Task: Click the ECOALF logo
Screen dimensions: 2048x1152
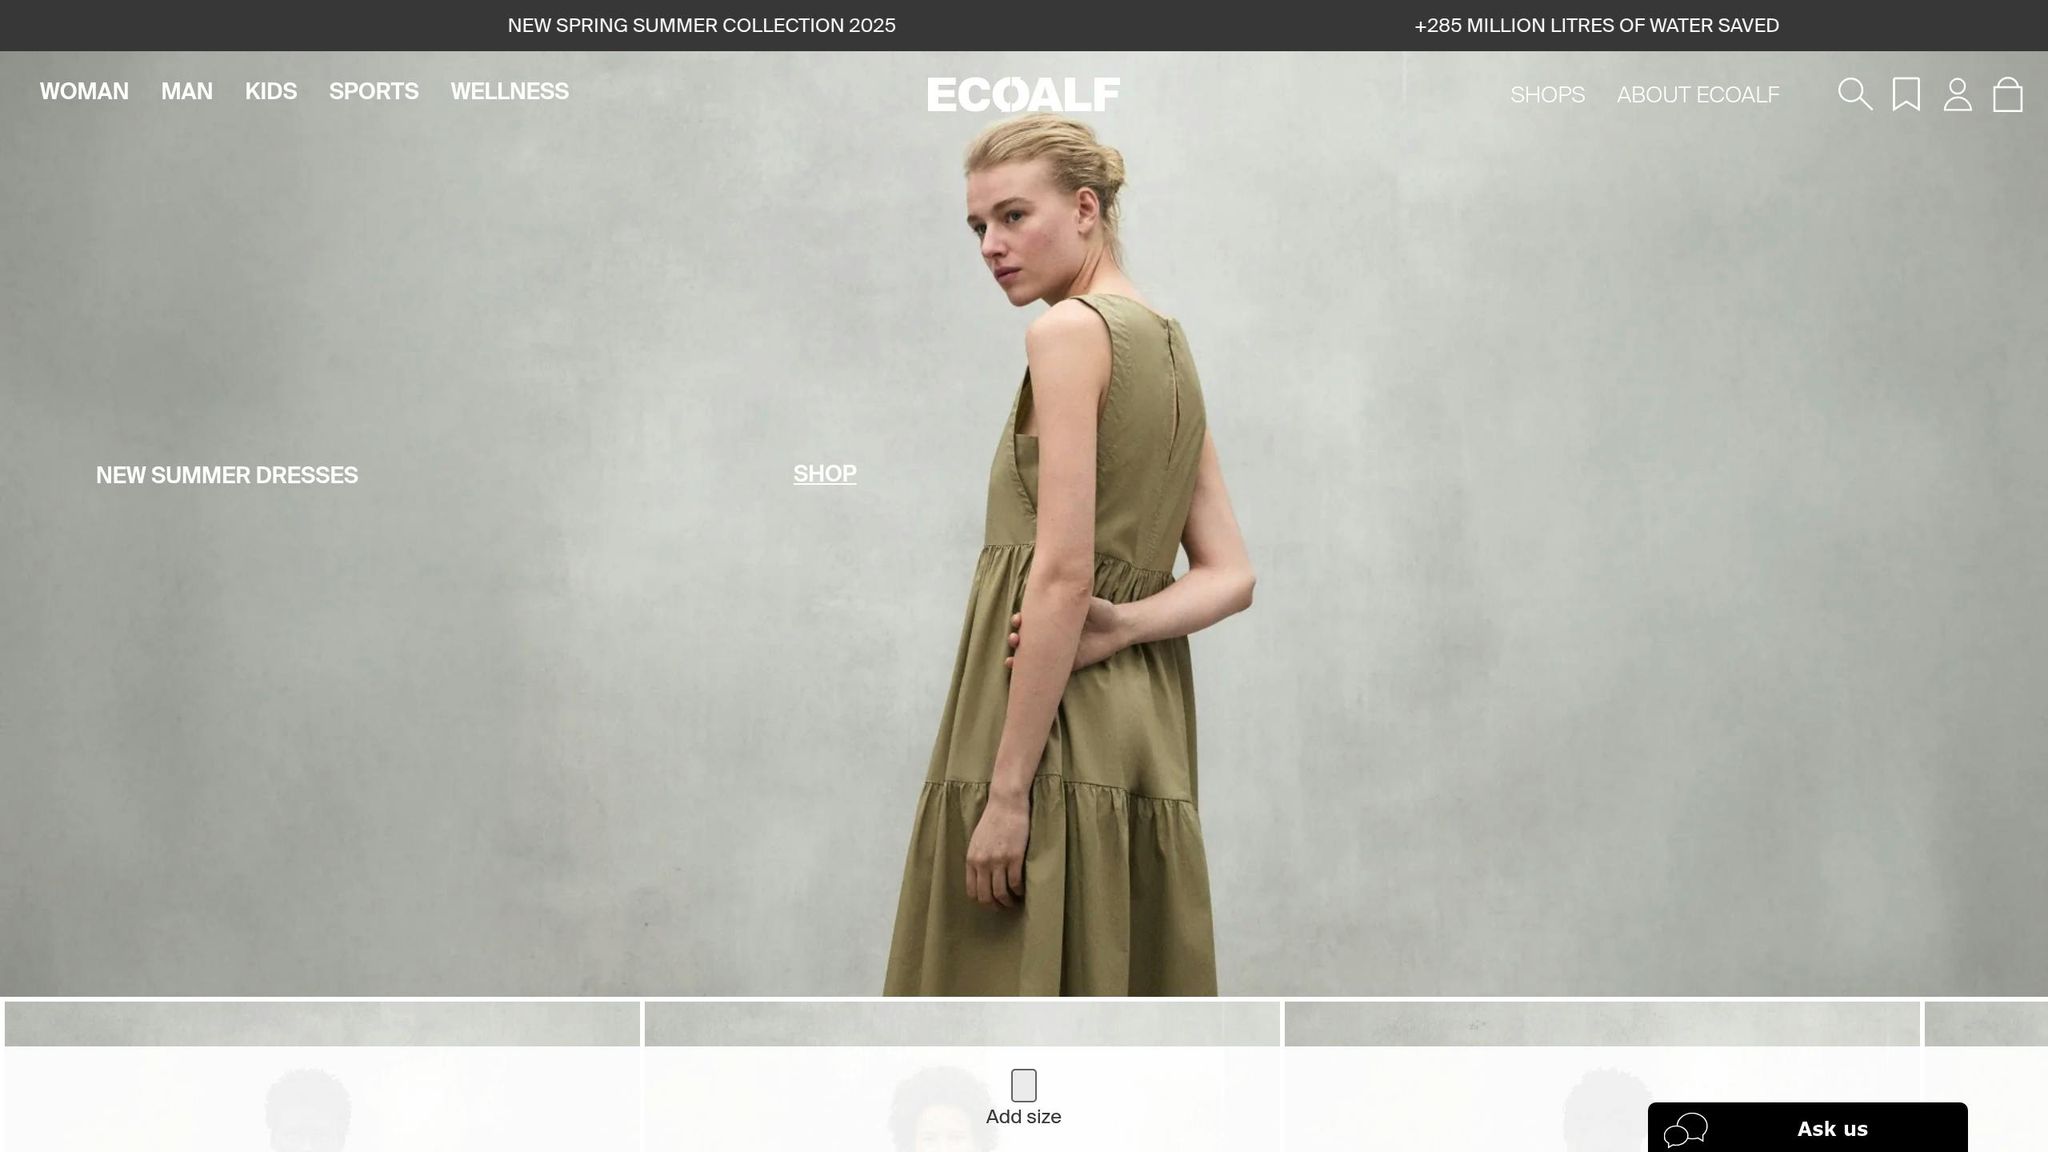Action: pyautogui.click(x=1023, y=94)
